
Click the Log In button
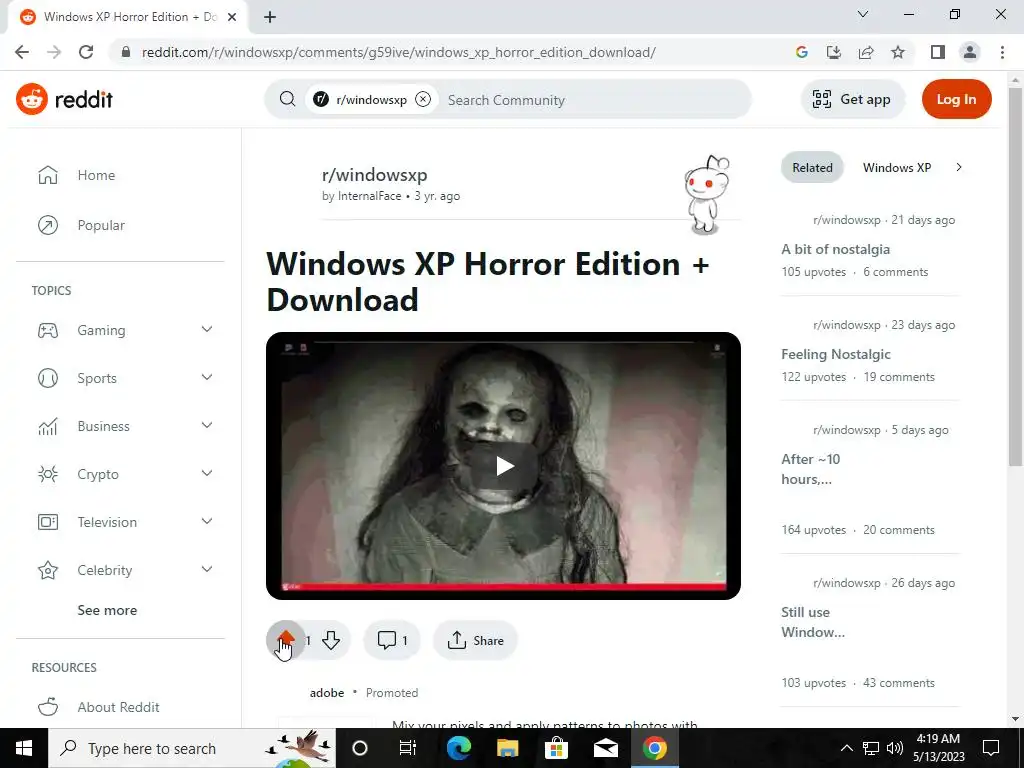[x=956, y=99]
